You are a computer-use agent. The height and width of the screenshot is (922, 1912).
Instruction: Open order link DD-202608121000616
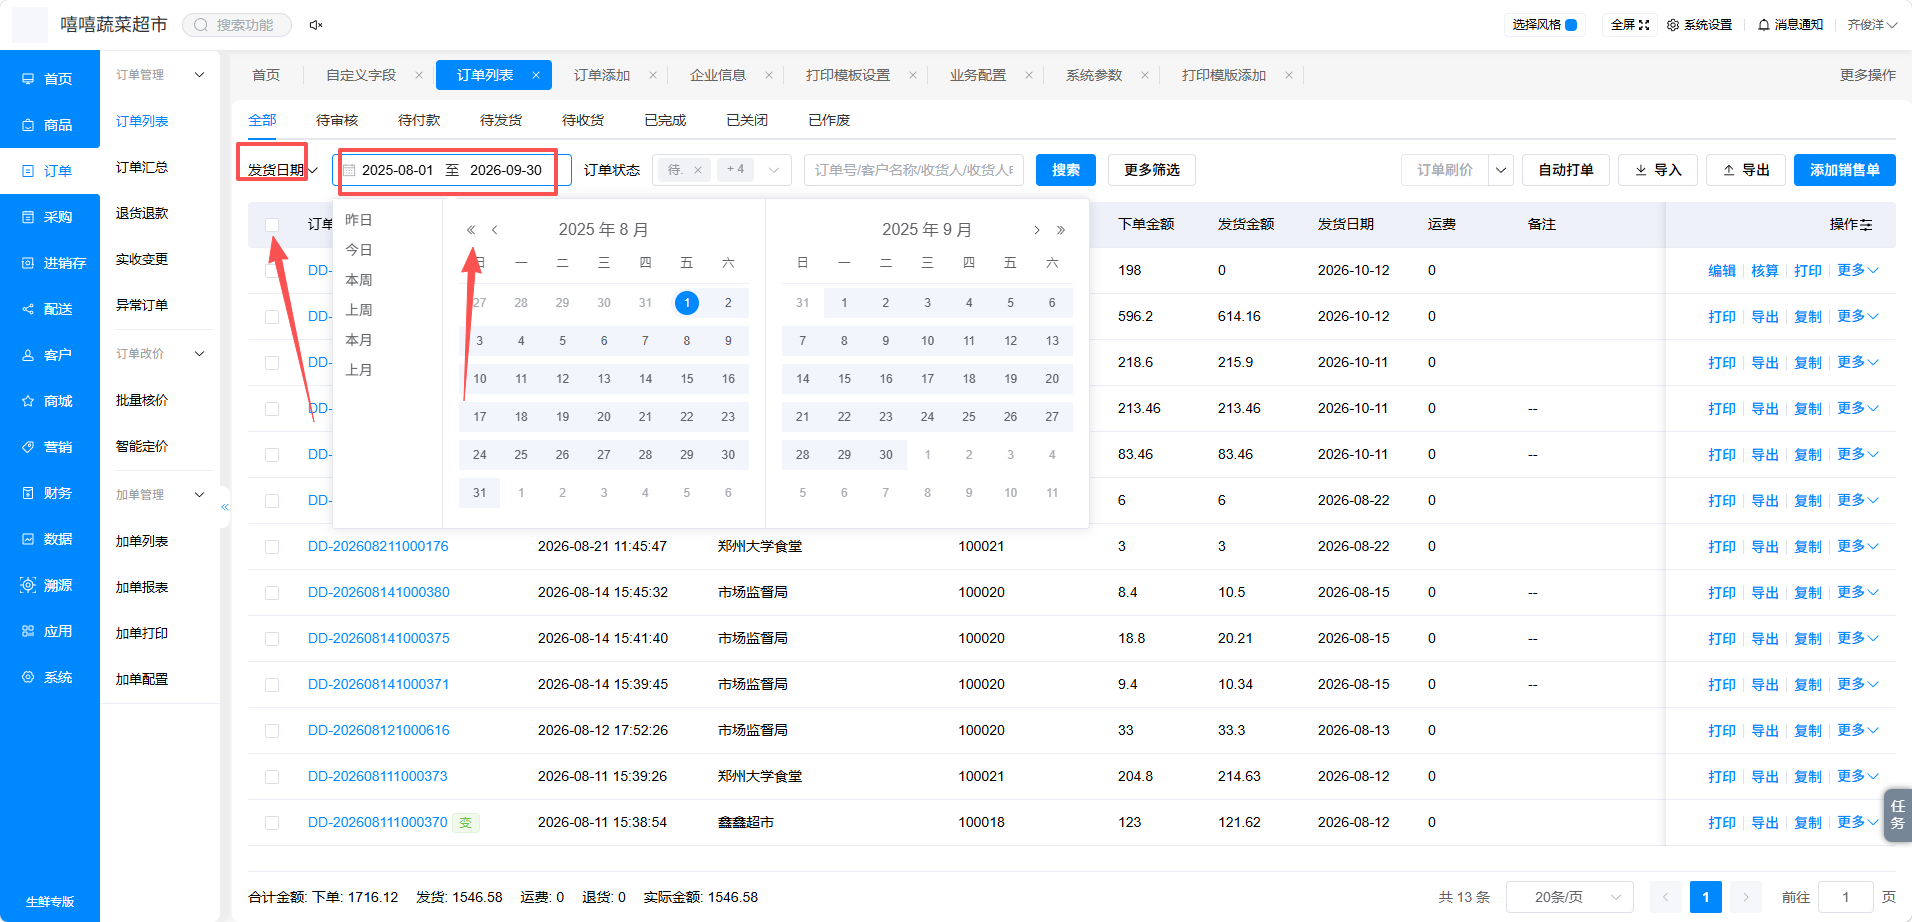click(x=379, y=730)
